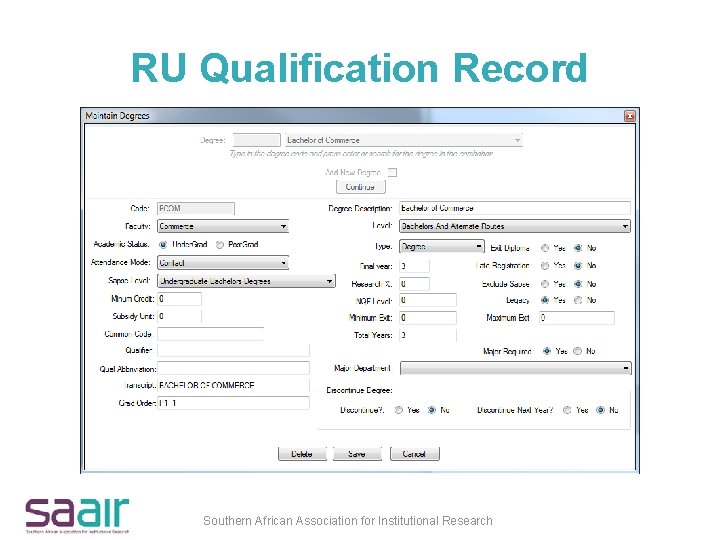Click the SAAIR logo

(77, 514)
